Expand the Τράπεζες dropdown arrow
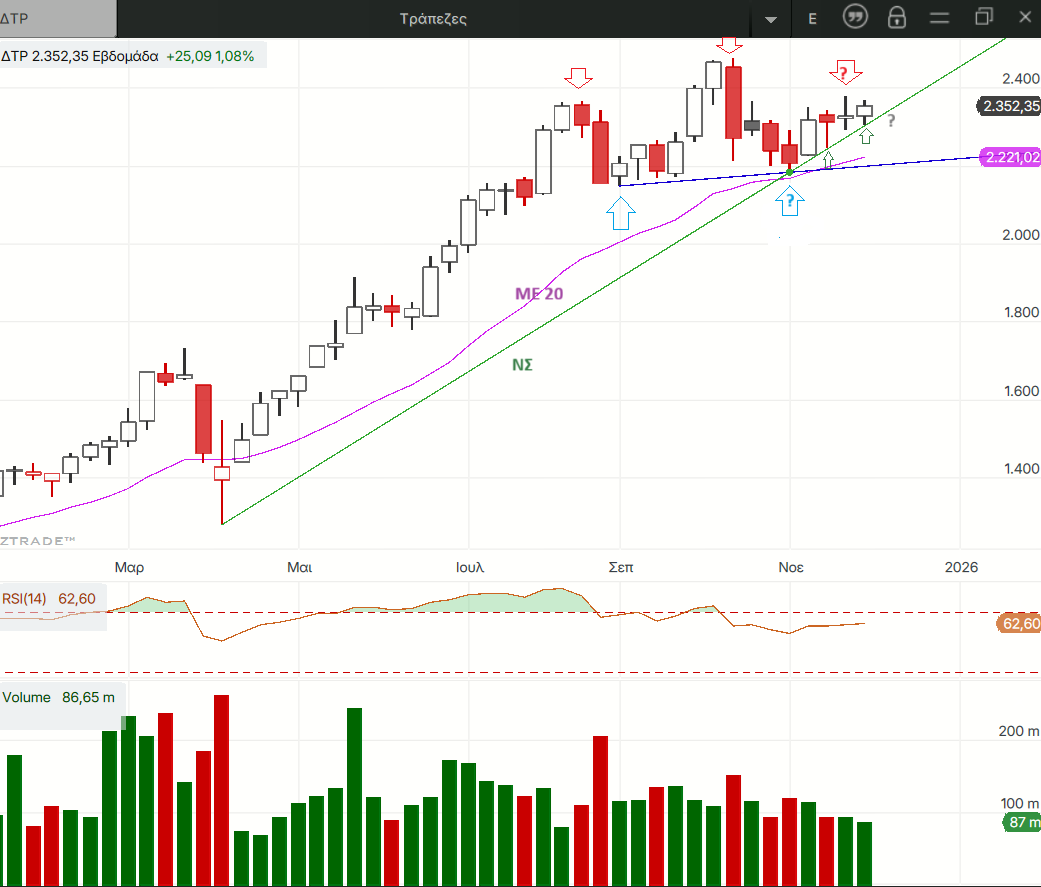 point(770,19)
